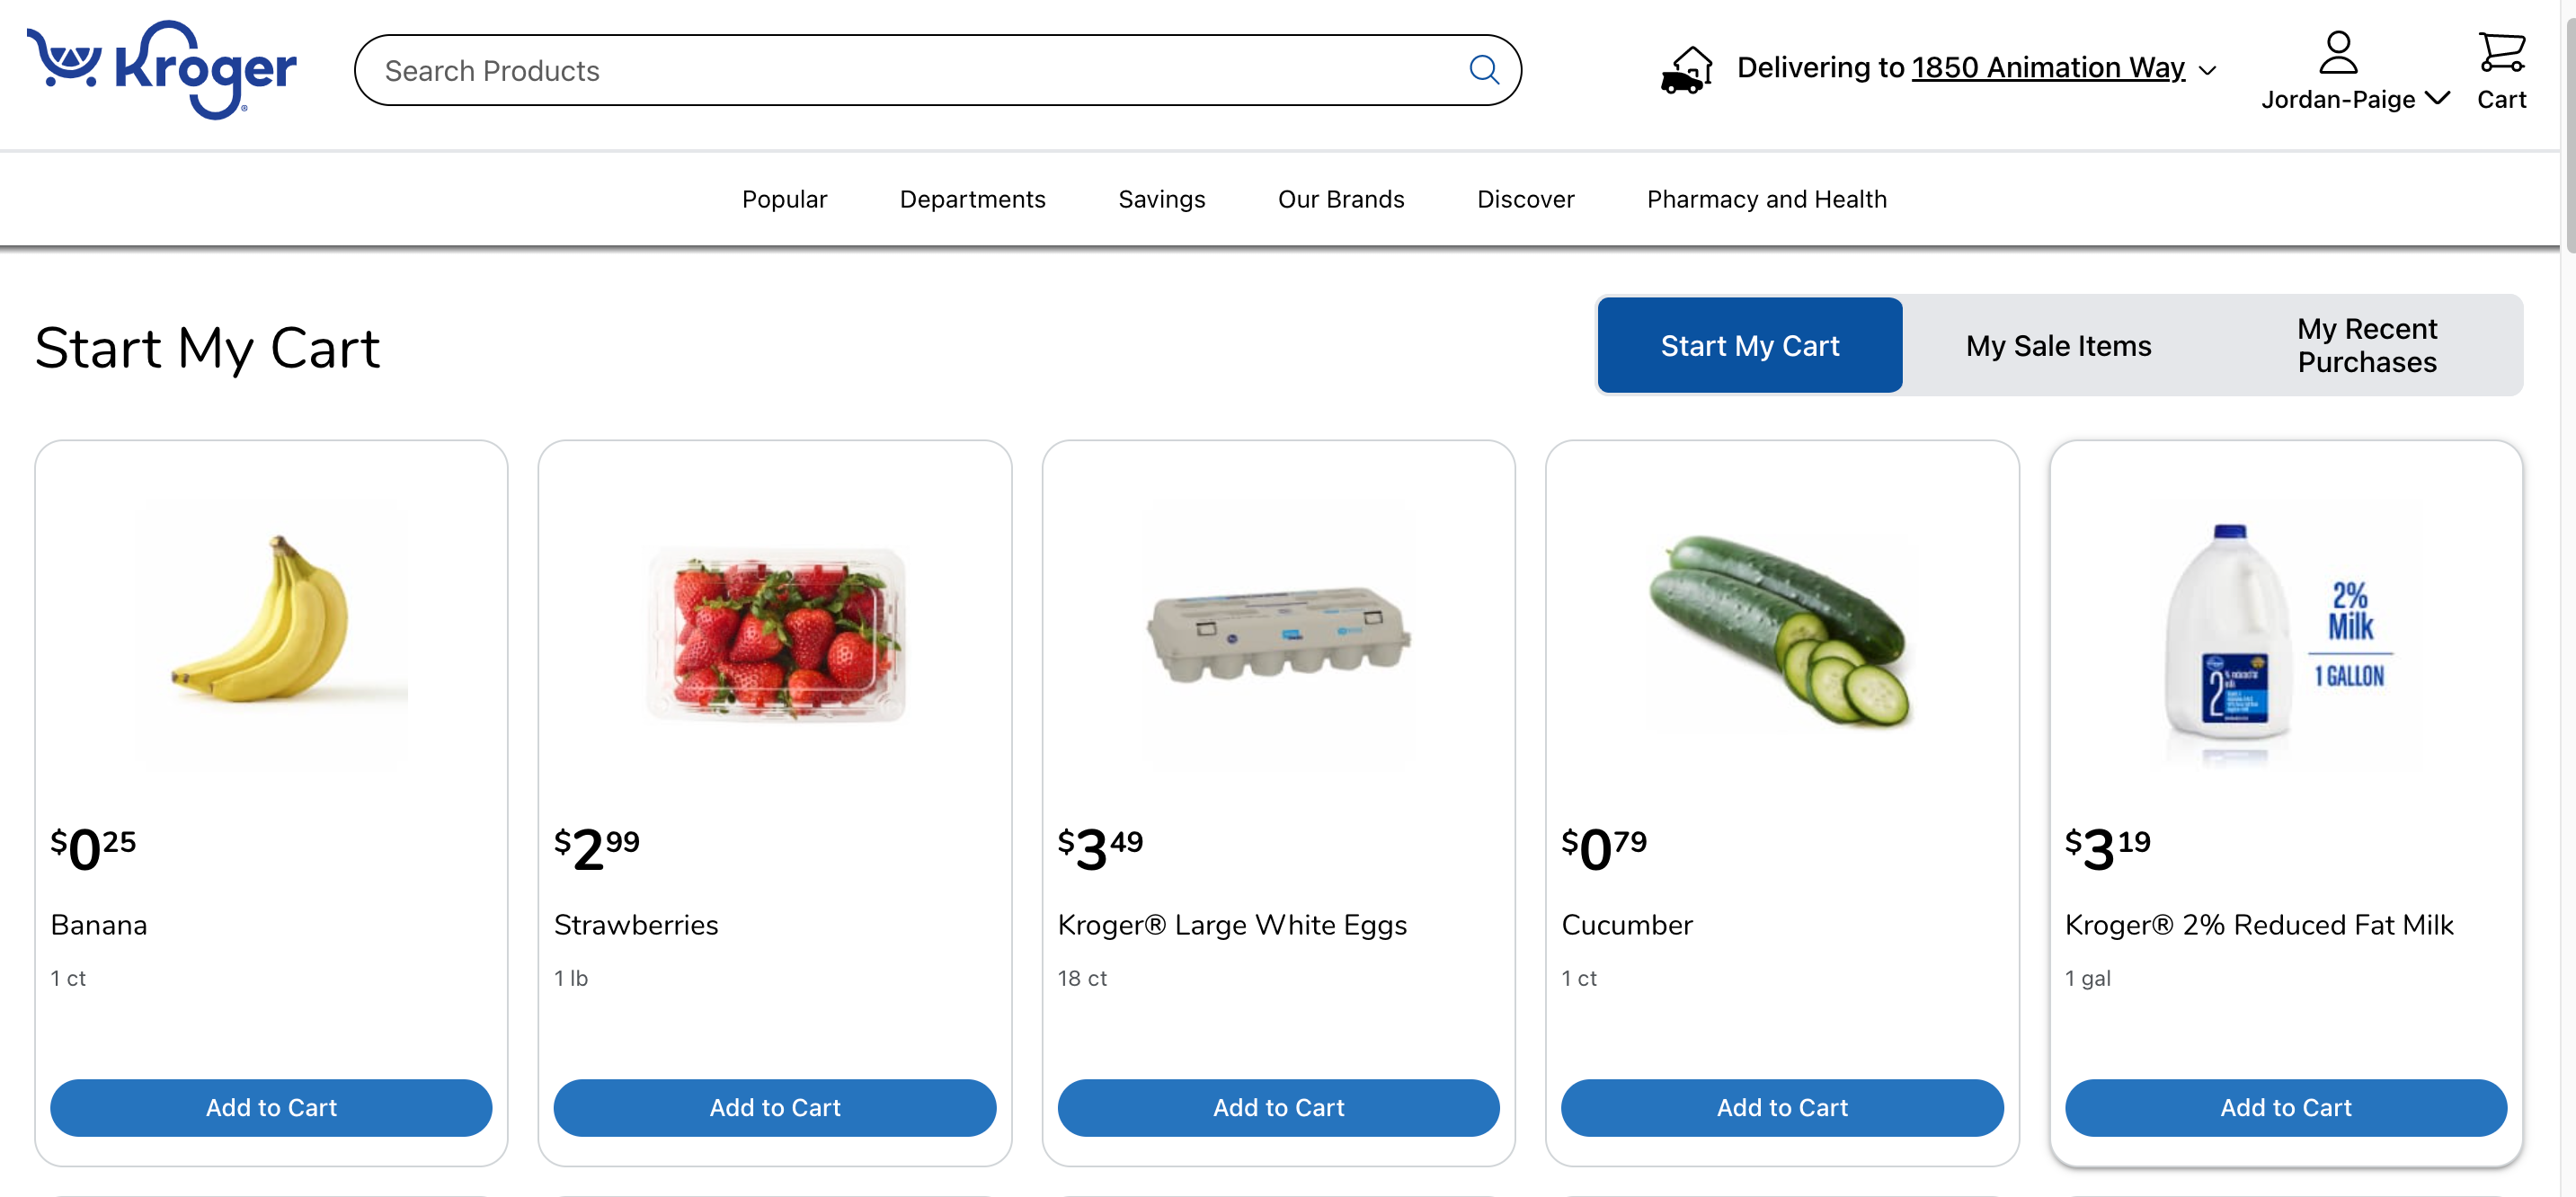
Task: Switch to My Recent Purchases tab
Action: (x=2366, y=346)
